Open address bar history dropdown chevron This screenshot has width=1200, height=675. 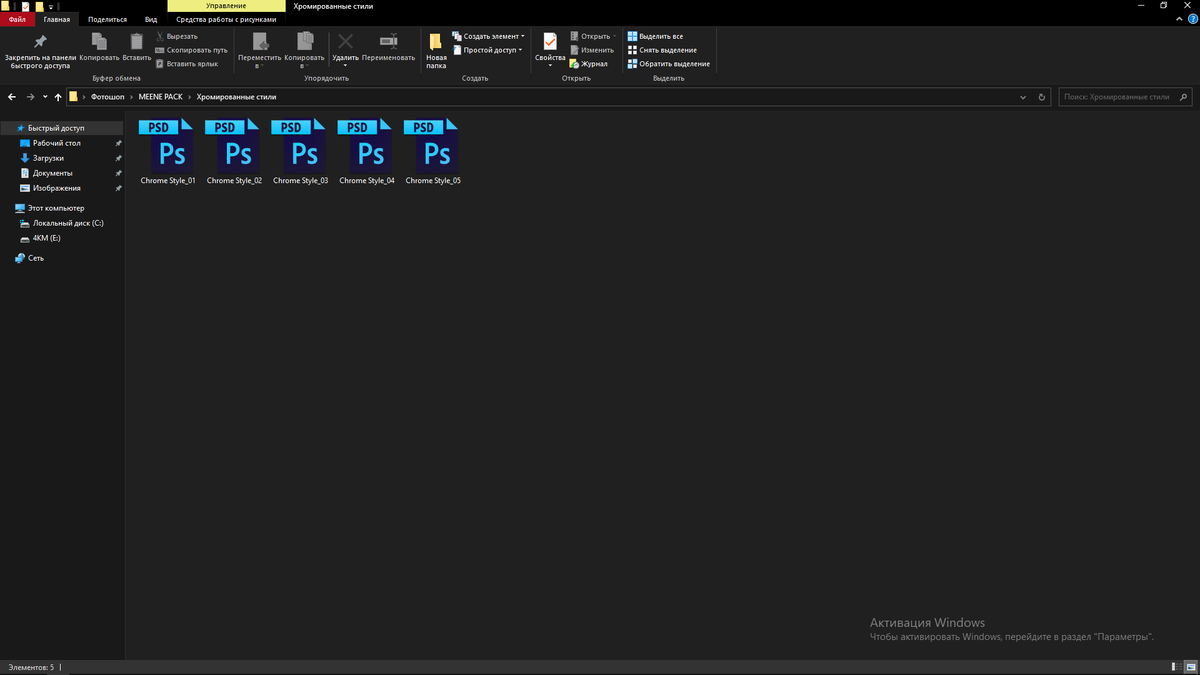[1023, 97]
